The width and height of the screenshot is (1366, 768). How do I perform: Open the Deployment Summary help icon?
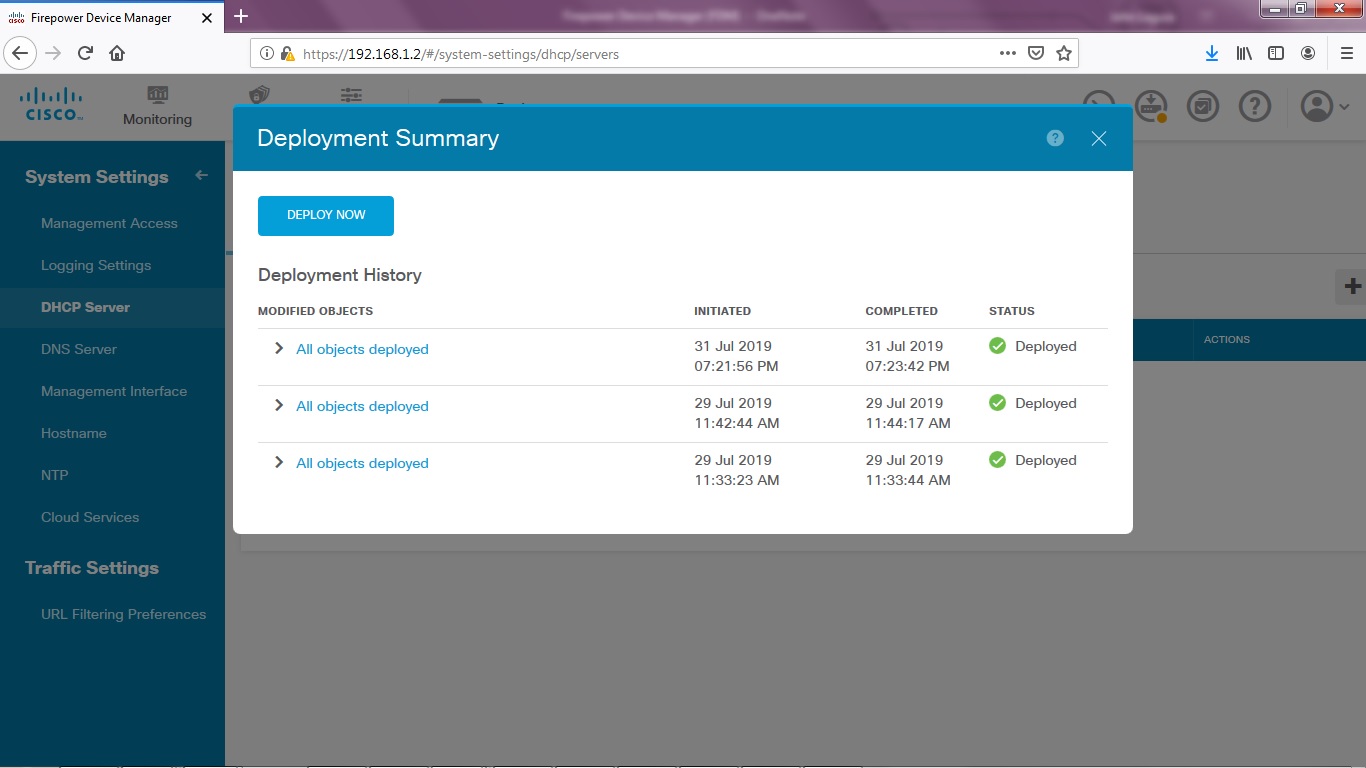click(x=1054, y=138)
